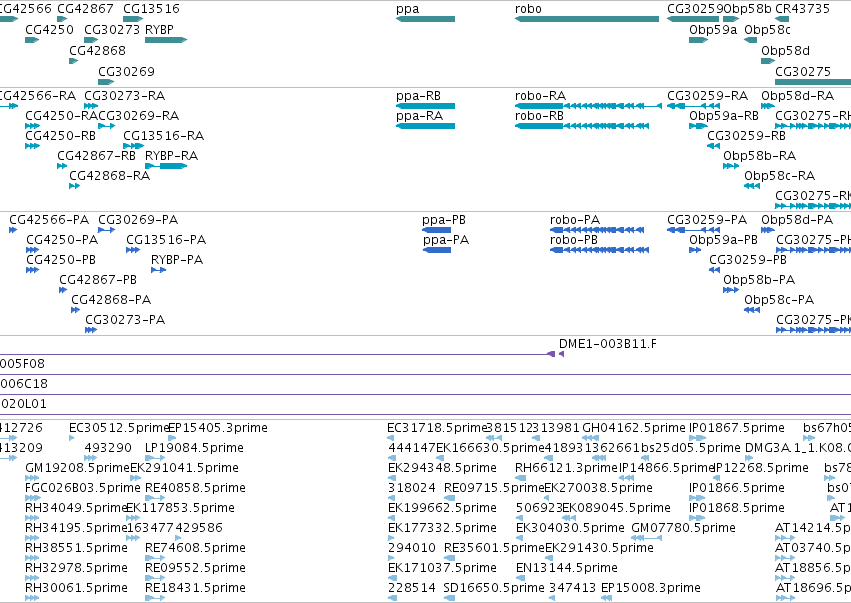Select the CG13516-RA transcript arrows
Viewport: 851px width, 603px height.
pos(134,145)
